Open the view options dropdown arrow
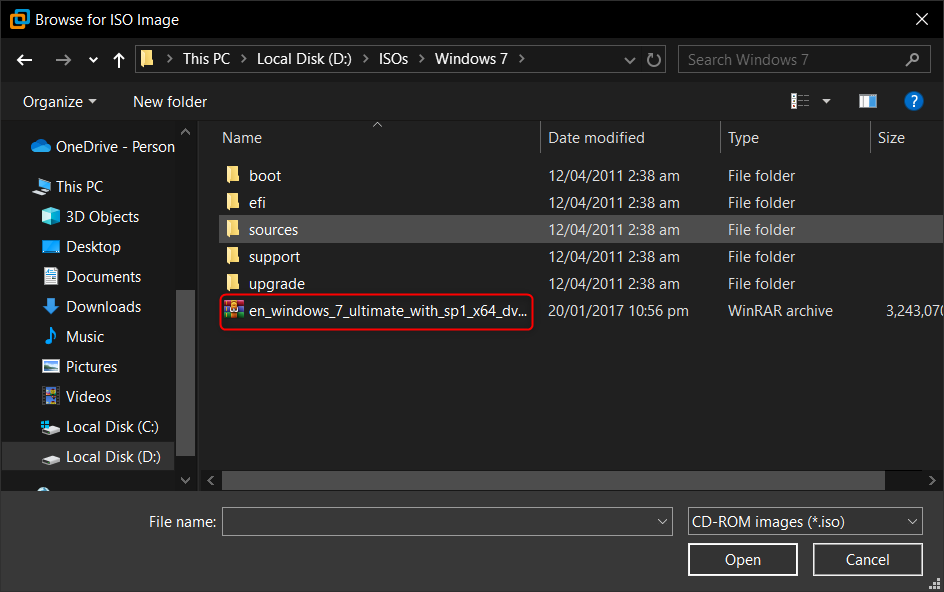944x592 pixels. [x=826, y=101]
